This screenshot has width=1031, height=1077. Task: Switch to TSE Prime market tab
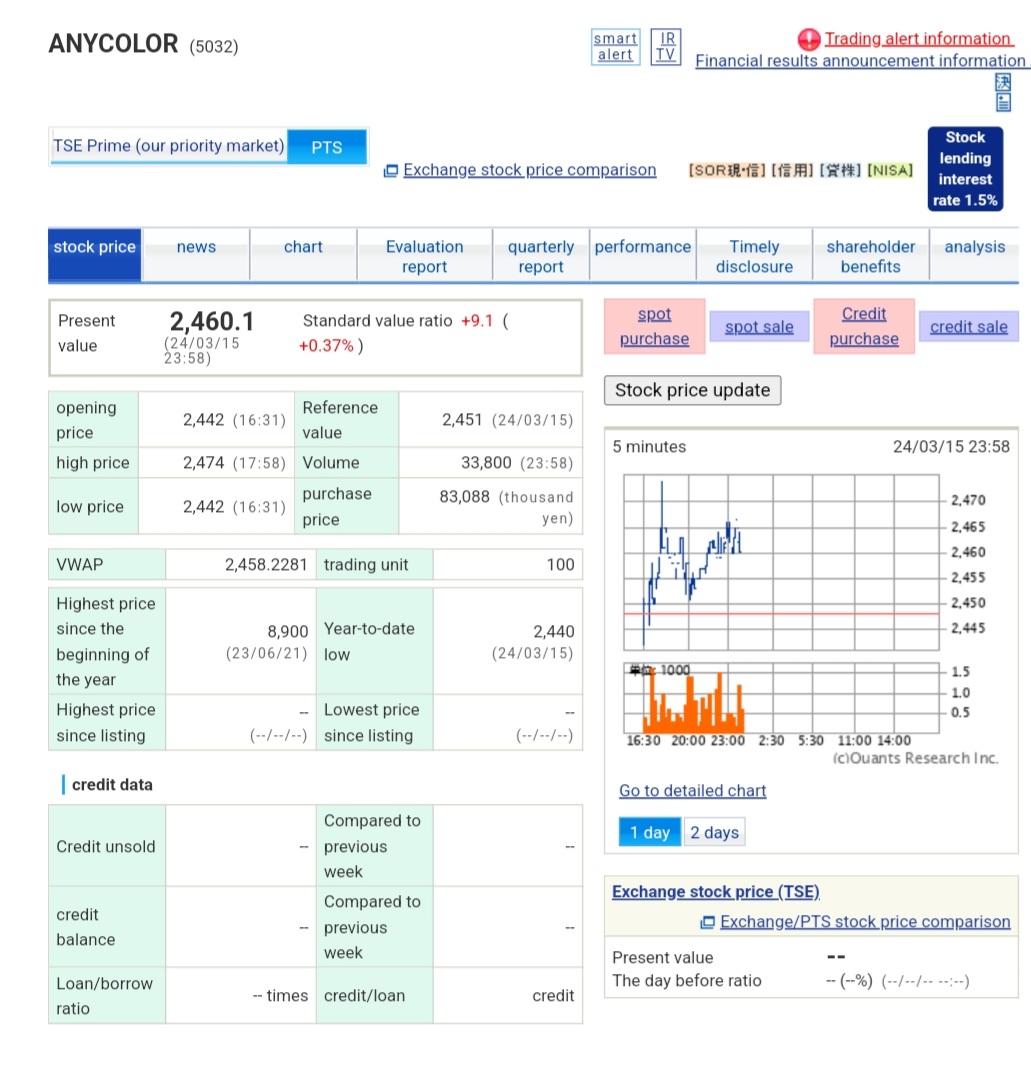[169, 146]
